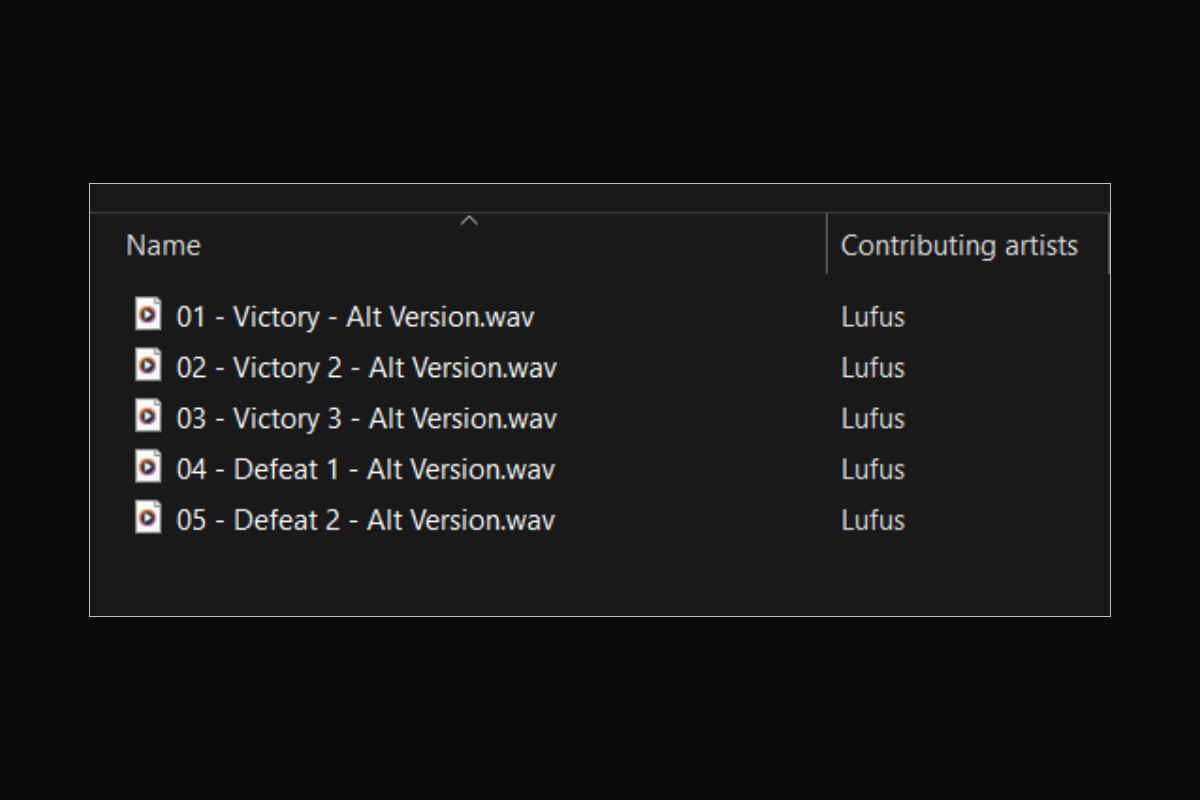1200x800 pixels.
Task: Click the media icon of 01 - Victory file
Action: pyautogui.click(x=148, y=314)
